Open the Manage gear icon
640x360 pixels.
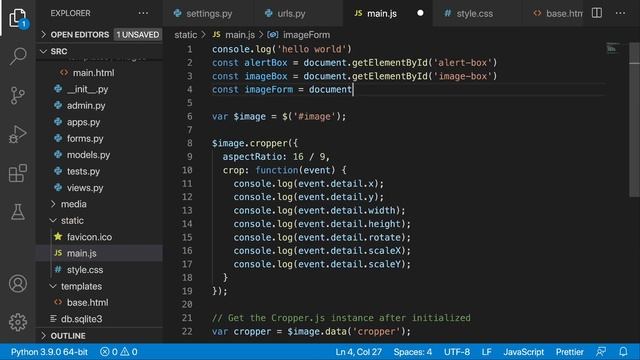pos(18,322)
